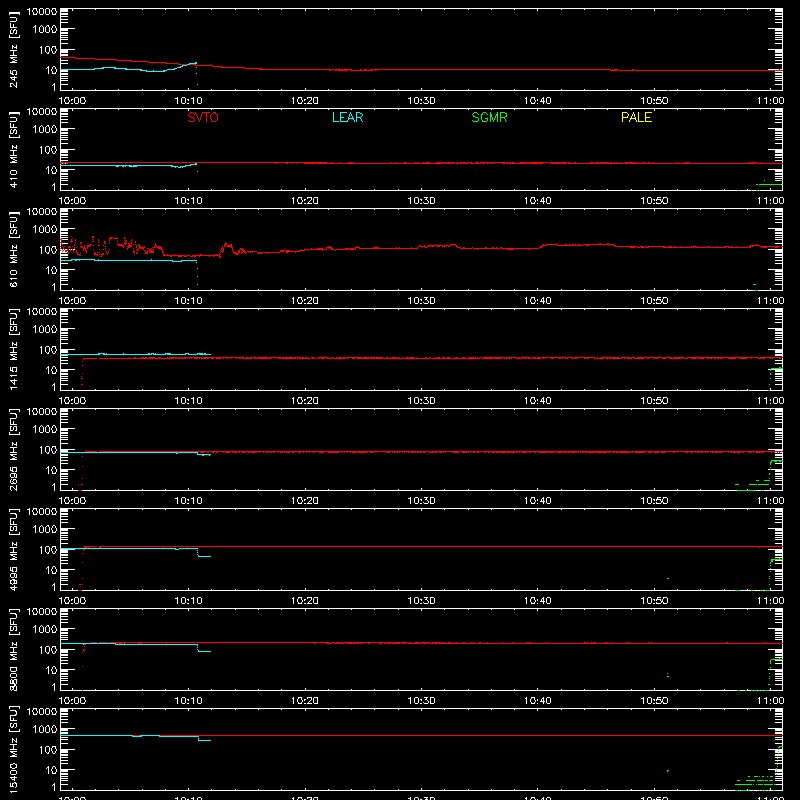800x800 pixels.
Task: Click the 100 tick on 4995 MHz axis
Action: [x=48, y=550]
